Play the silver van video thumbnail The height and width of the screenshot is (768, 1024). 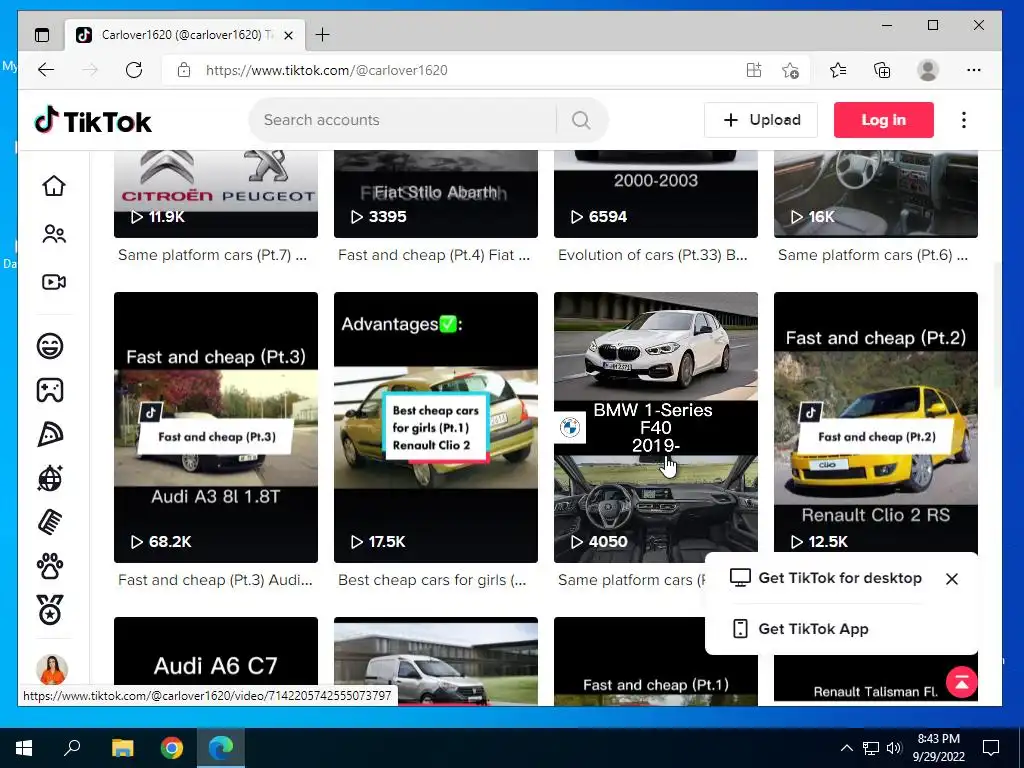[436, 661]
